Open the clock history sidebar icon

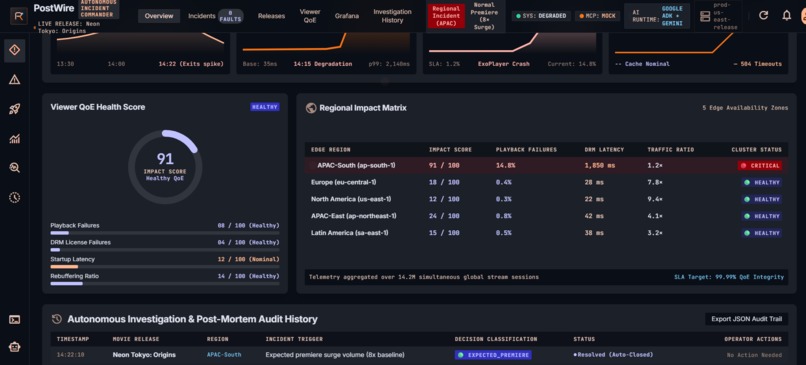pos(14,197)
